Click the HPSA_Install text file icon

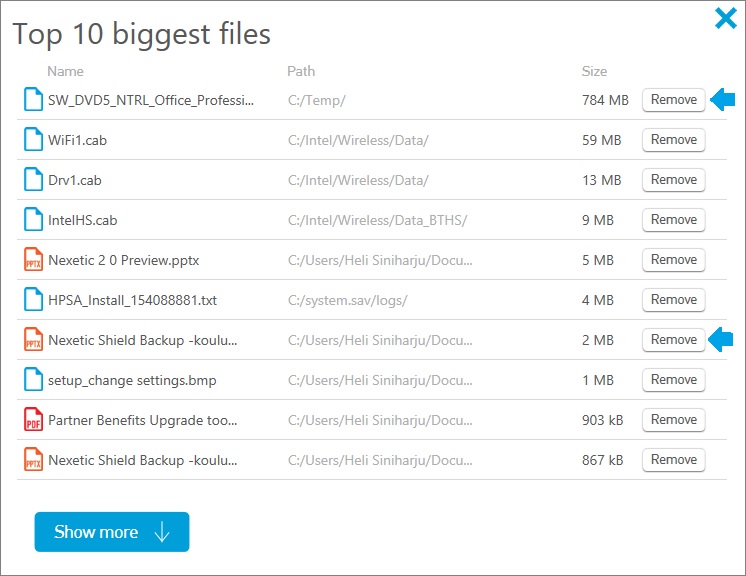coord(33,299)
